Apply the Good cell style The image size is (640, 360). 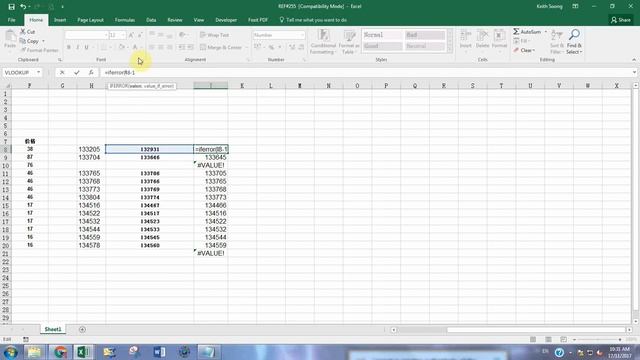382,46
